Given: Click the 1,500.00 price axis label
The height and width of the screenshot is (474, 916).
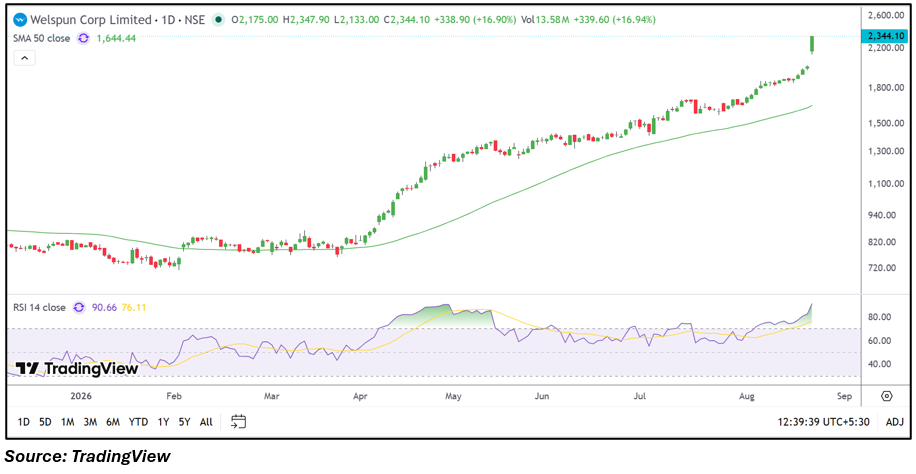Looking at the screenshot, I should pos(885,124).
